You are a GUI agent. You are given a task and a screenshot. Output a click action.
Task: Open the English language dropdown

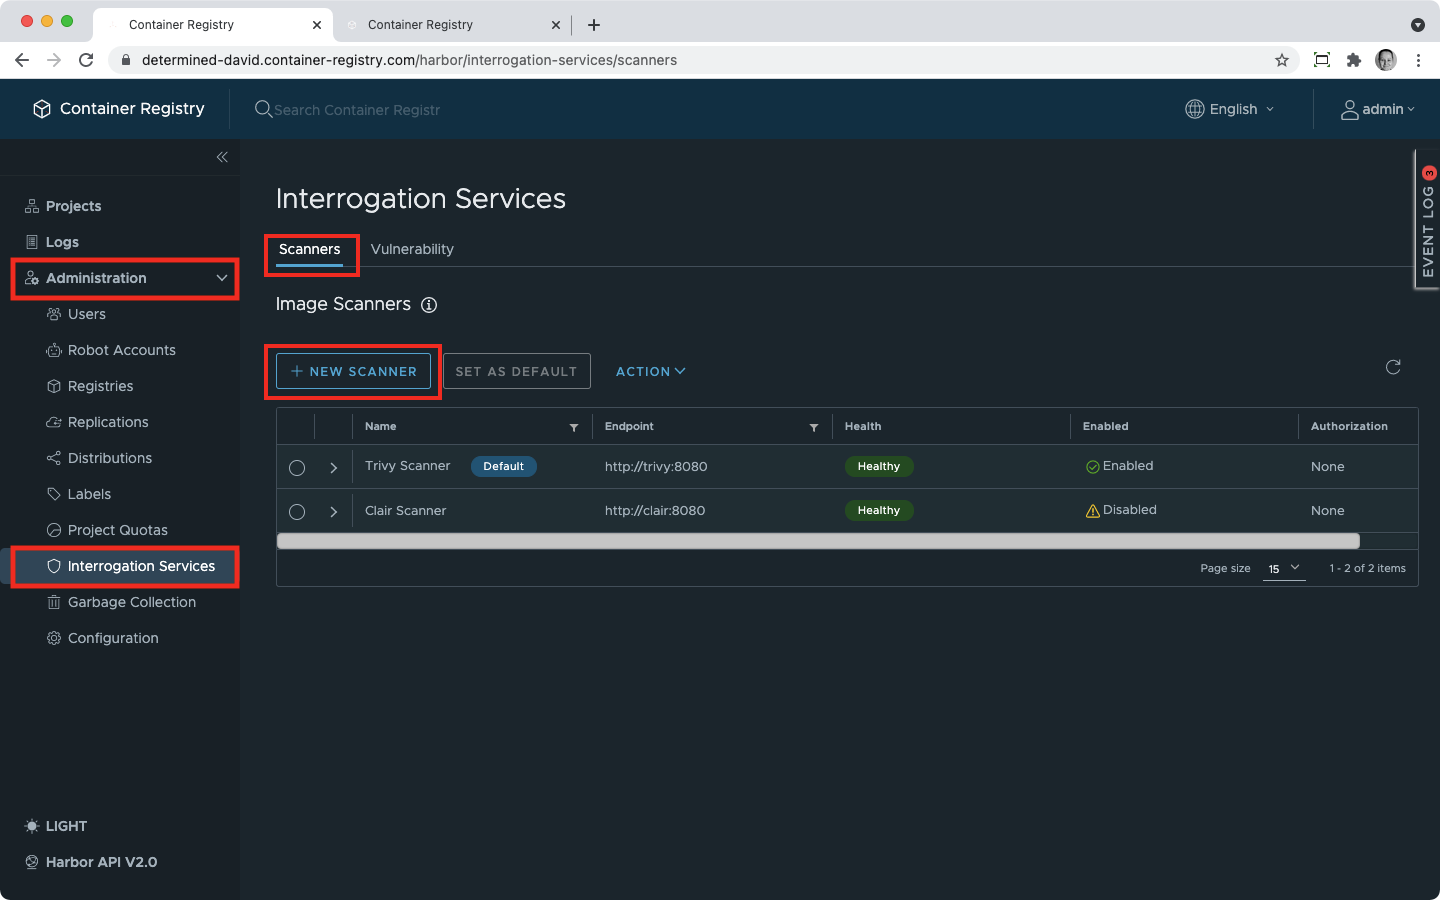(x=1231, y=109)
